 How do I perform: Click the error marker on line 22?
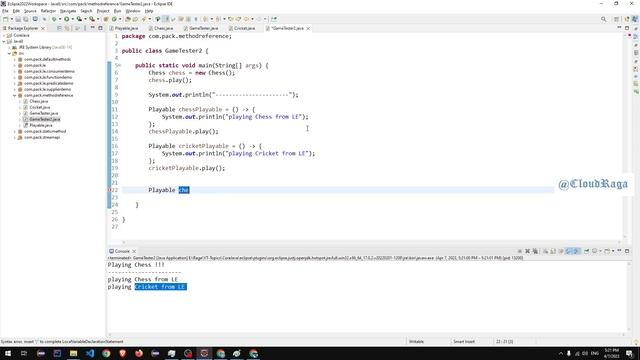point(109,190)
